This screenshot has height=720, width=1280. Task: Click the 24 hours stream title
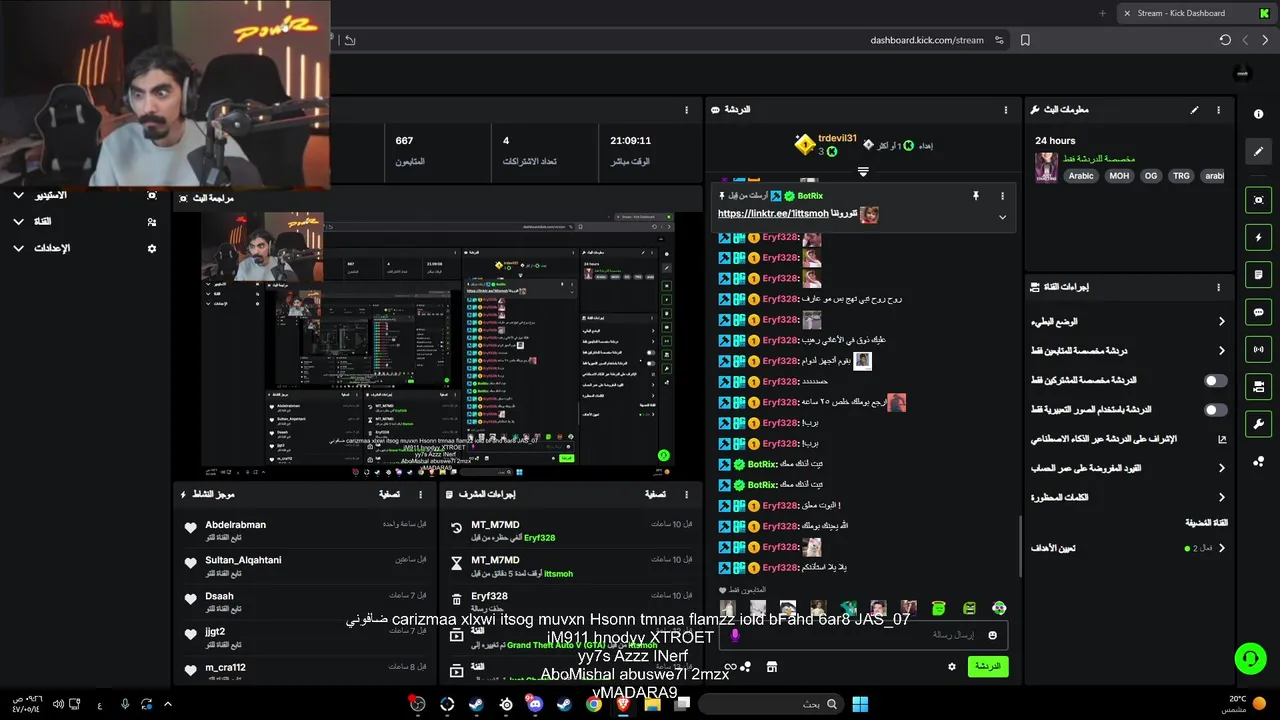point(1055,141)
